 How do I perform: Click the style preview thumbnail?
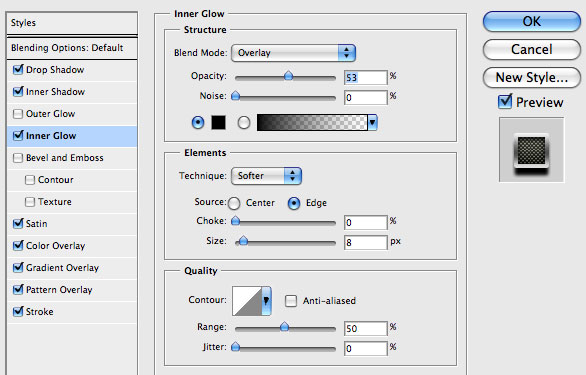[531, 150]
